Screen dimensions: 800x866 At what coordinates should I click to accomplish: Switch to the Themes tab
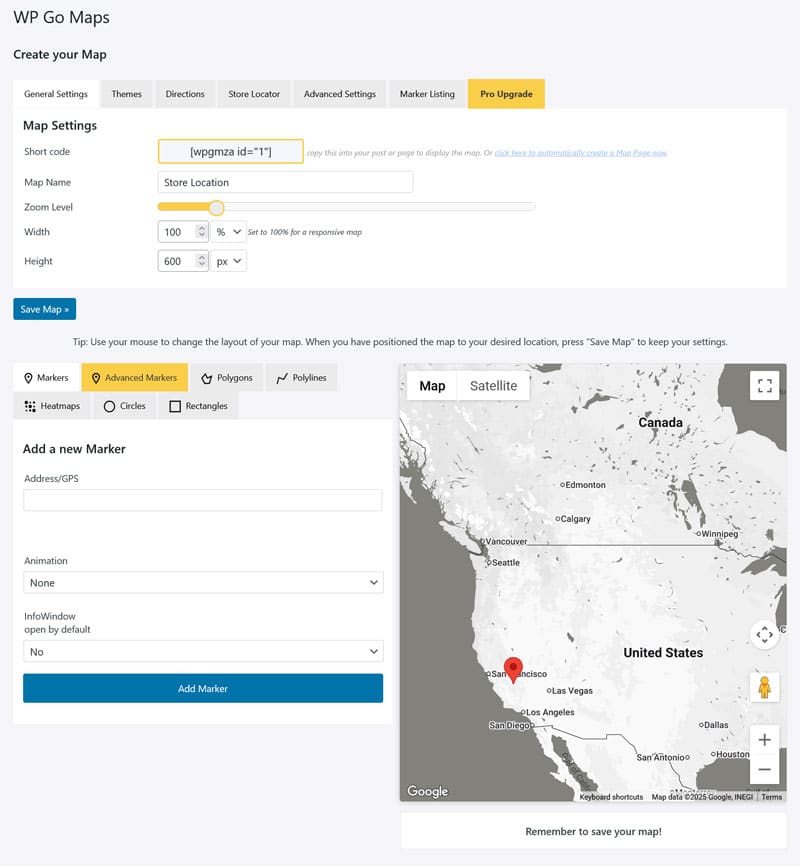point(127,94)
